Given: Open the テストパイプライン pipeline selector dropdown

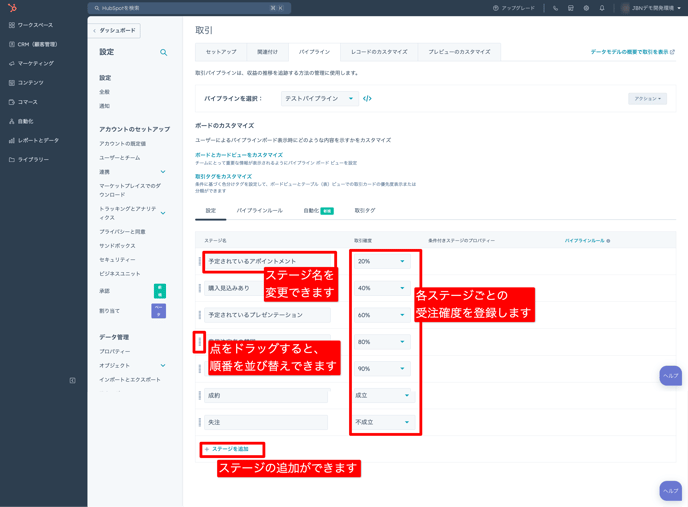Looking at the screenshot, I should click(x=319, y=98).
